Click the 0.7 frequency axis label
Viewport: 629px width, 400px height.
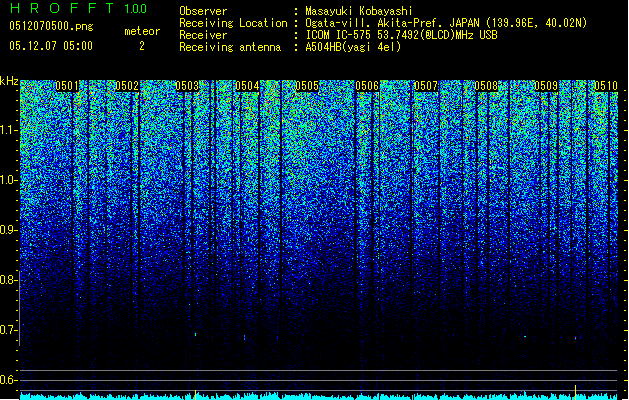pyautogui.click(x=9, y=330)
